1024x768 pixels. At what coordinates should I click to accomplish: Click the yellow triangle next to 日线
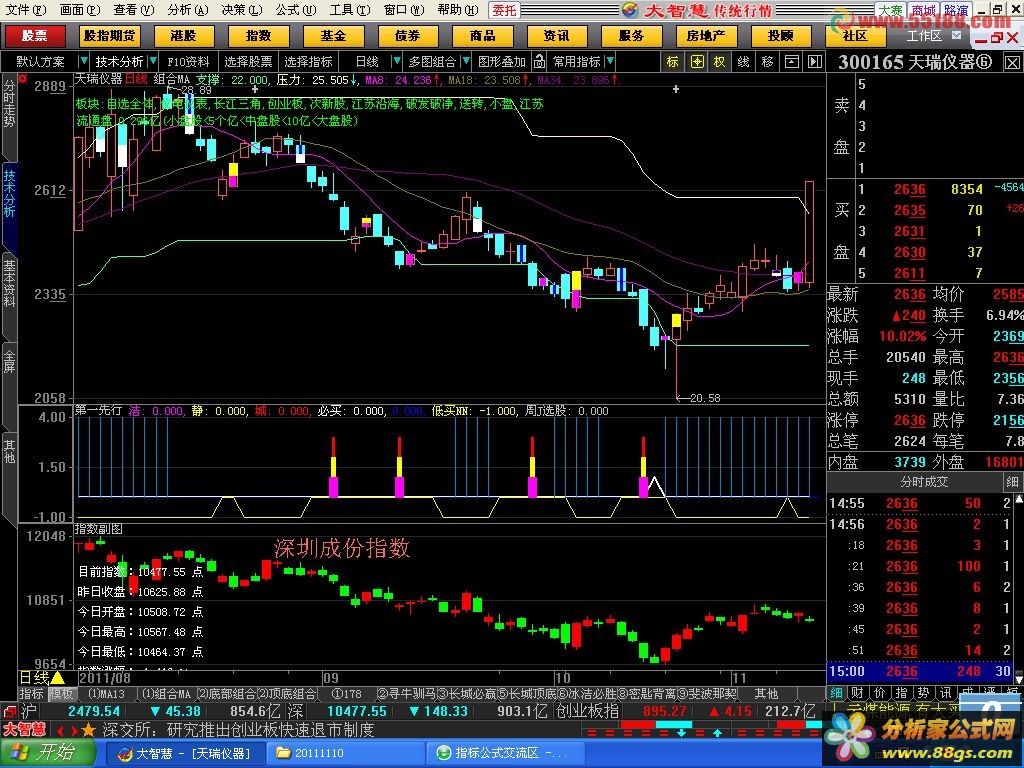pyautogui.click(x=57, y=678)
